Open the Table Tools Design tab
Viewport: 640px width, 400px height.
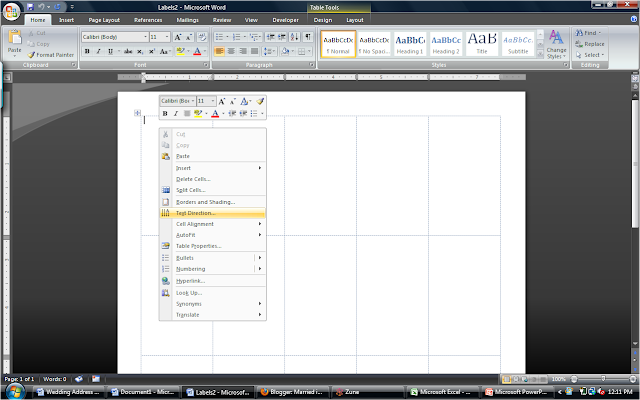[x=322, y=20]
